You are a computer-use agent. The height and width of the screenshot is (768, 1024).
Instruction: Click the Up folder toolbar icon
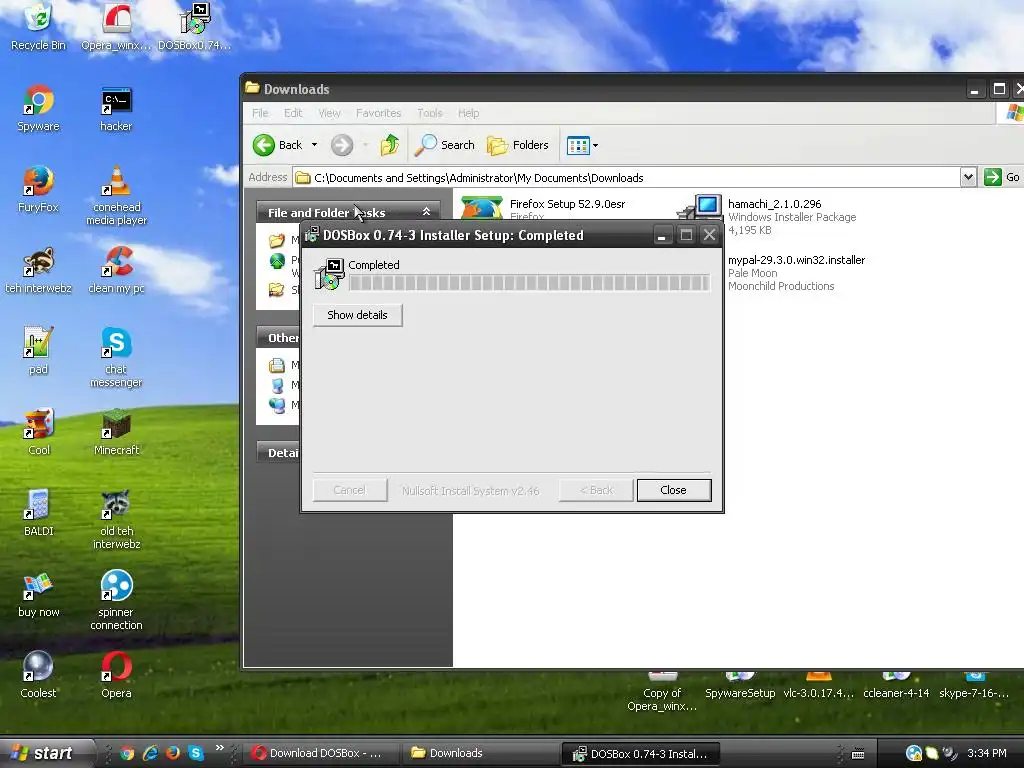tap(390, 145)
